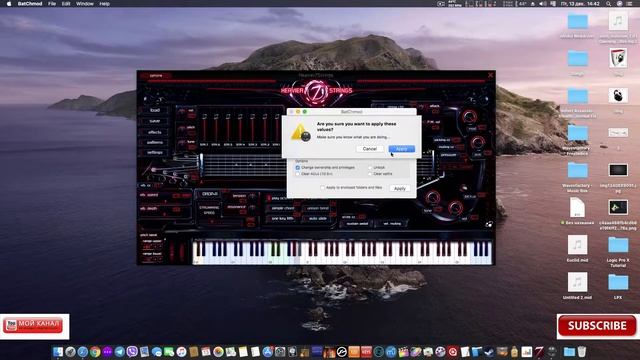Select Logic Pro X Tutorial folder
The width and height of the screenshot is (640, 360).
click(618, 251)
